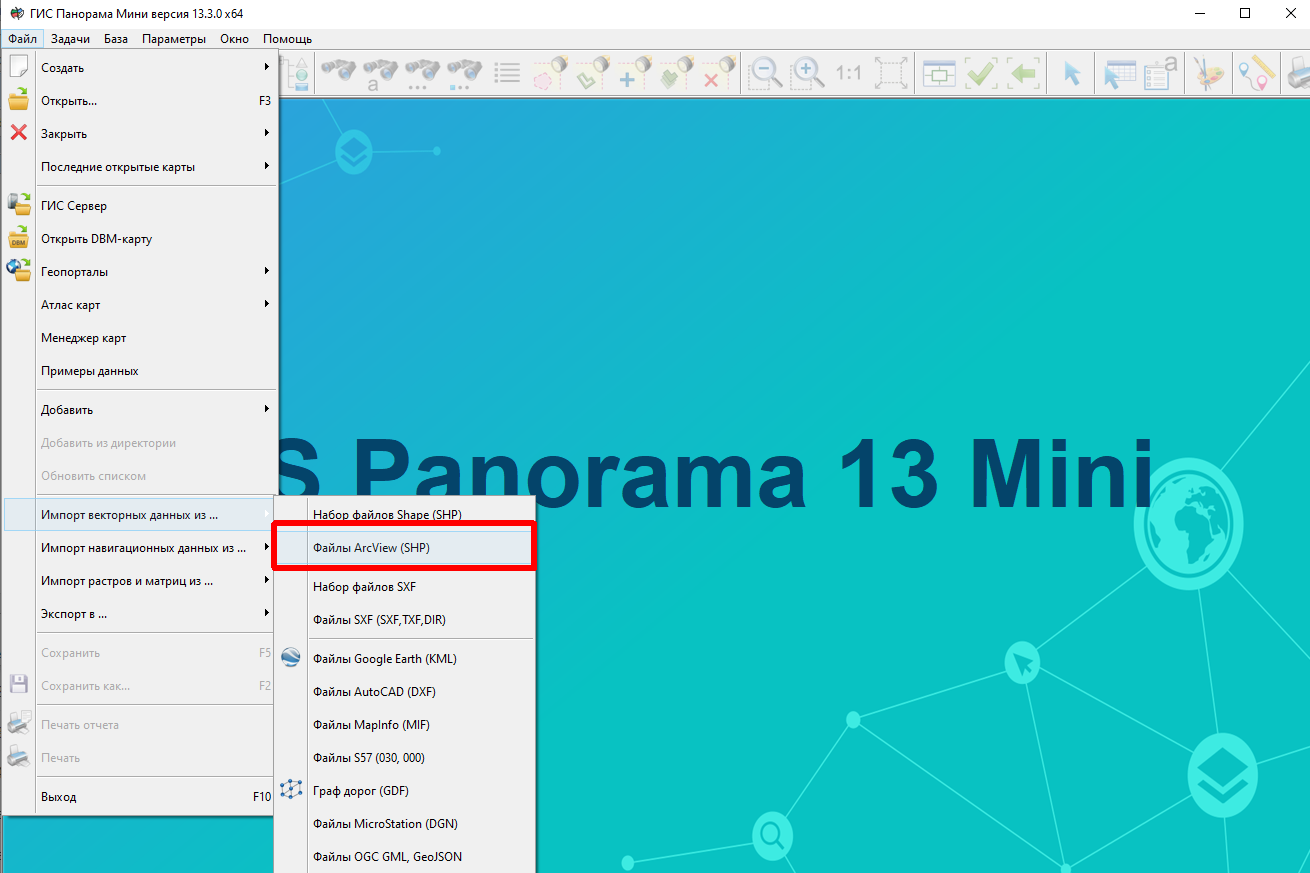Viewport: 1310px width, 873px height.
Task: Choose Файлы Google Earth (KML)
Action: (404, 659)
